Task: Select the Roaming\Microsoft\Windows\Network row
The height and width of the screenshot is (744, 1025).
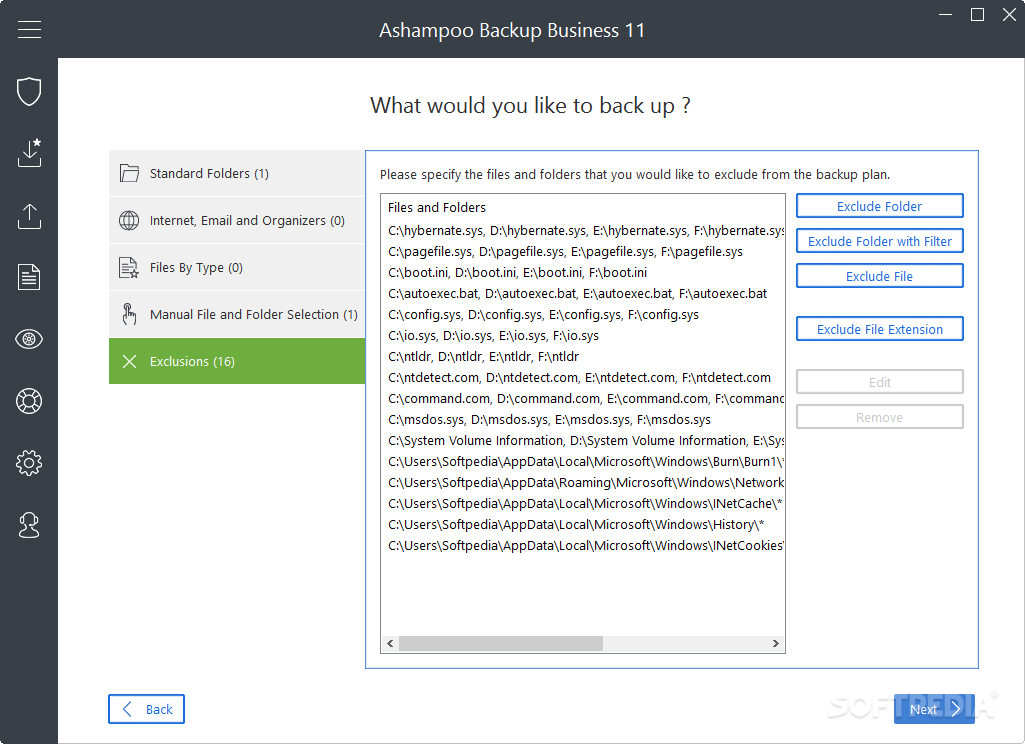Action: coord(582,482)
